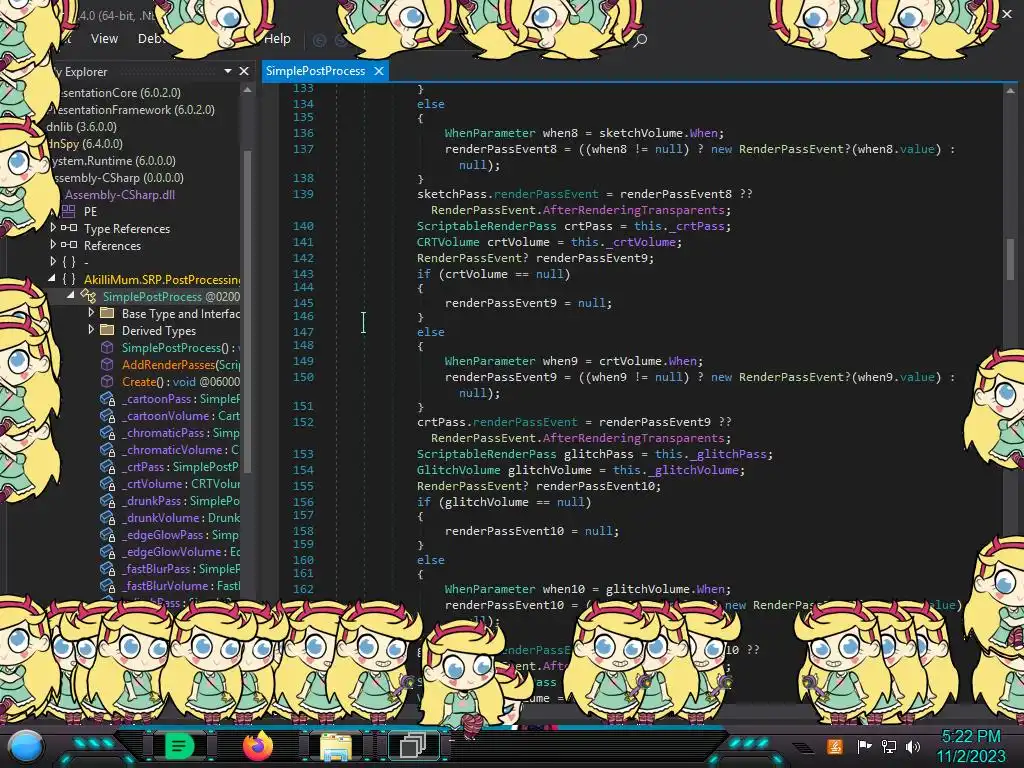Click the search magnifier icon in toolbar
The width and height of the screenshot is (1024, 768).
tap(641, 40)
